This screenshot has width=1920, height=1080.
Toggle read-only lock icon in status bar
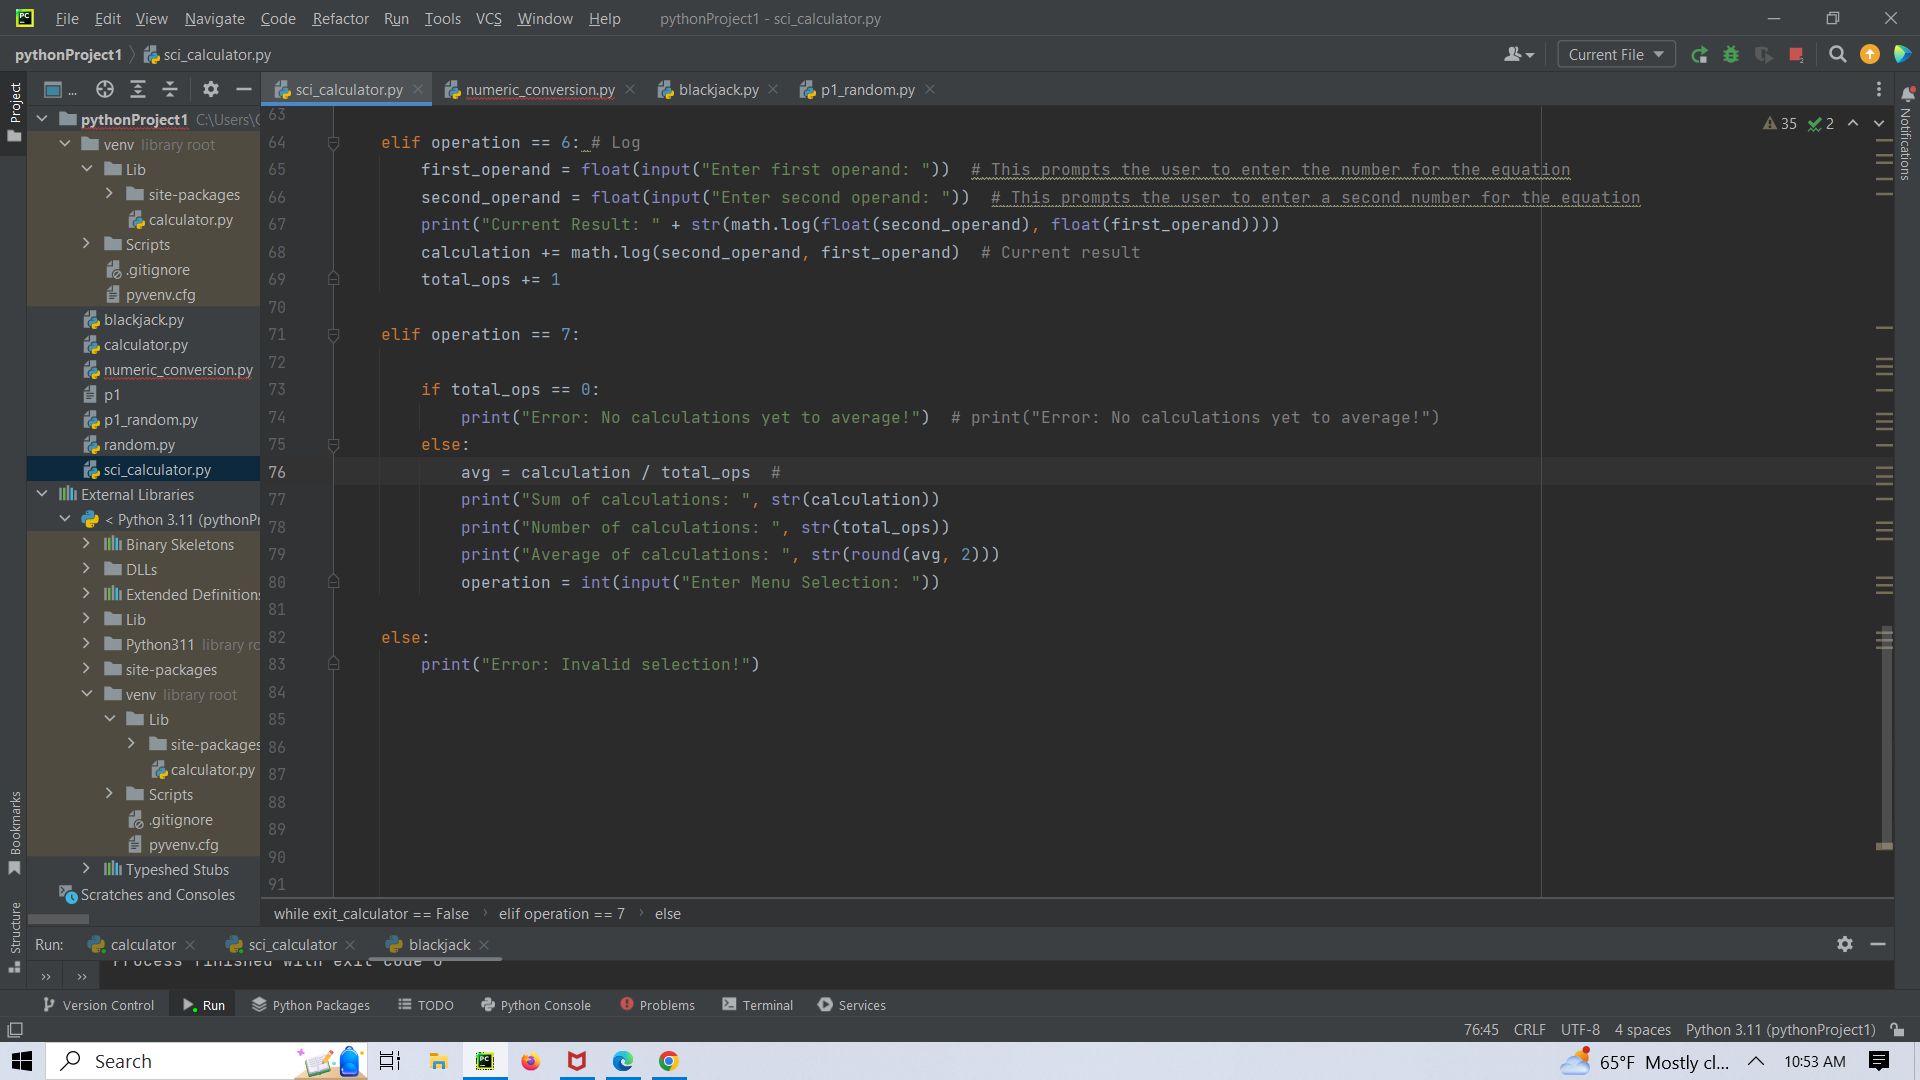(1897, 1030)
